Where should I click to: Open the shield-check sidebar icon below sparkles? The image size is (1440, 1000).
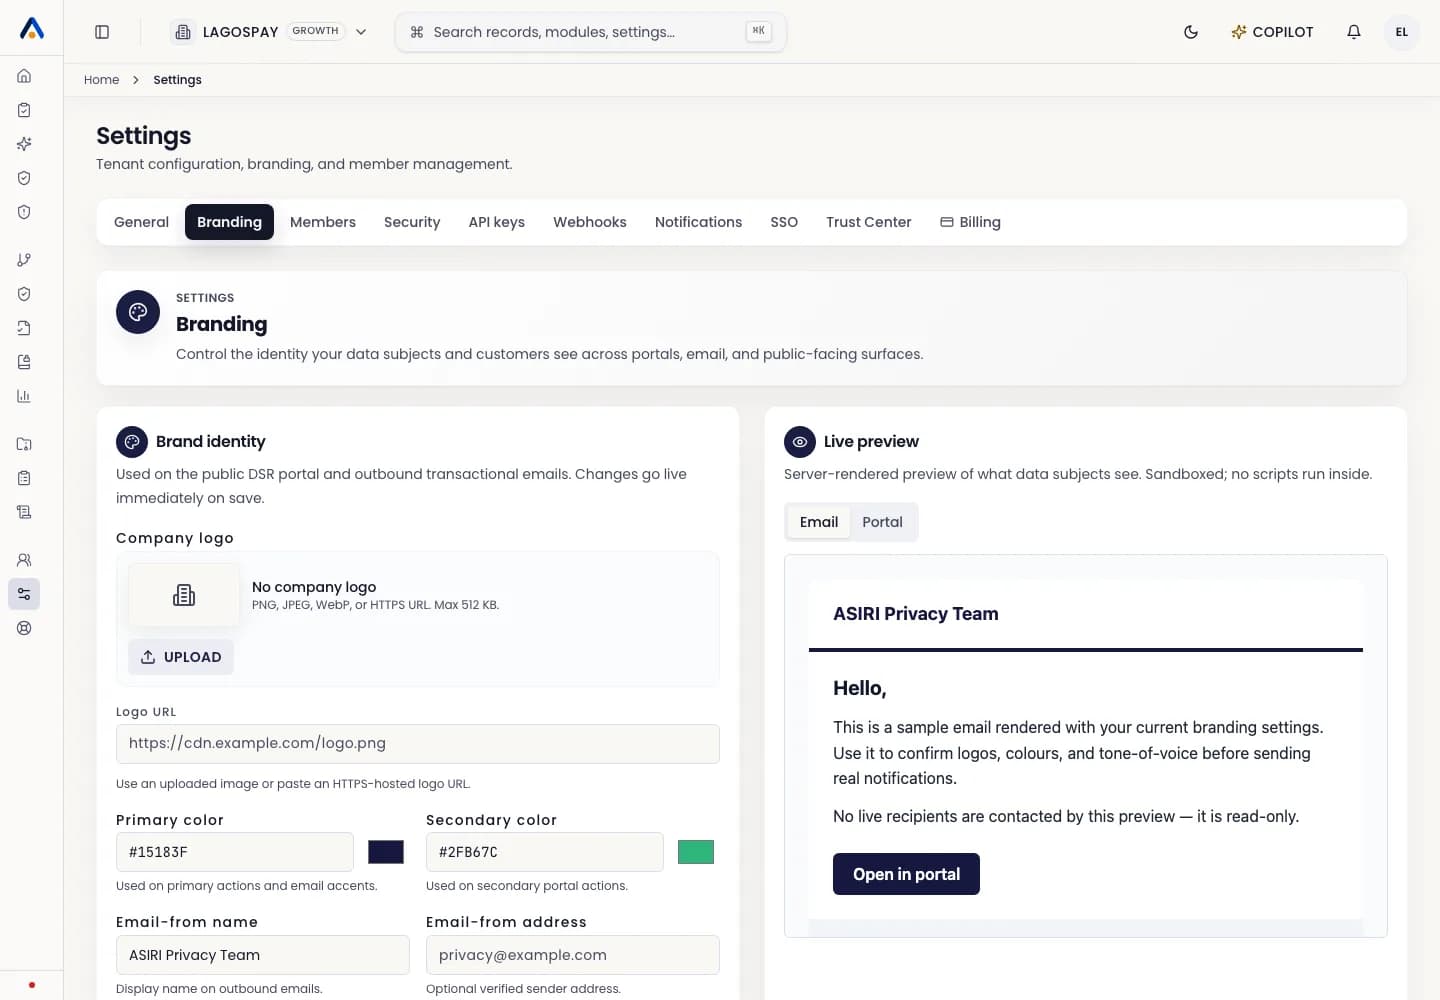[24, 178]
